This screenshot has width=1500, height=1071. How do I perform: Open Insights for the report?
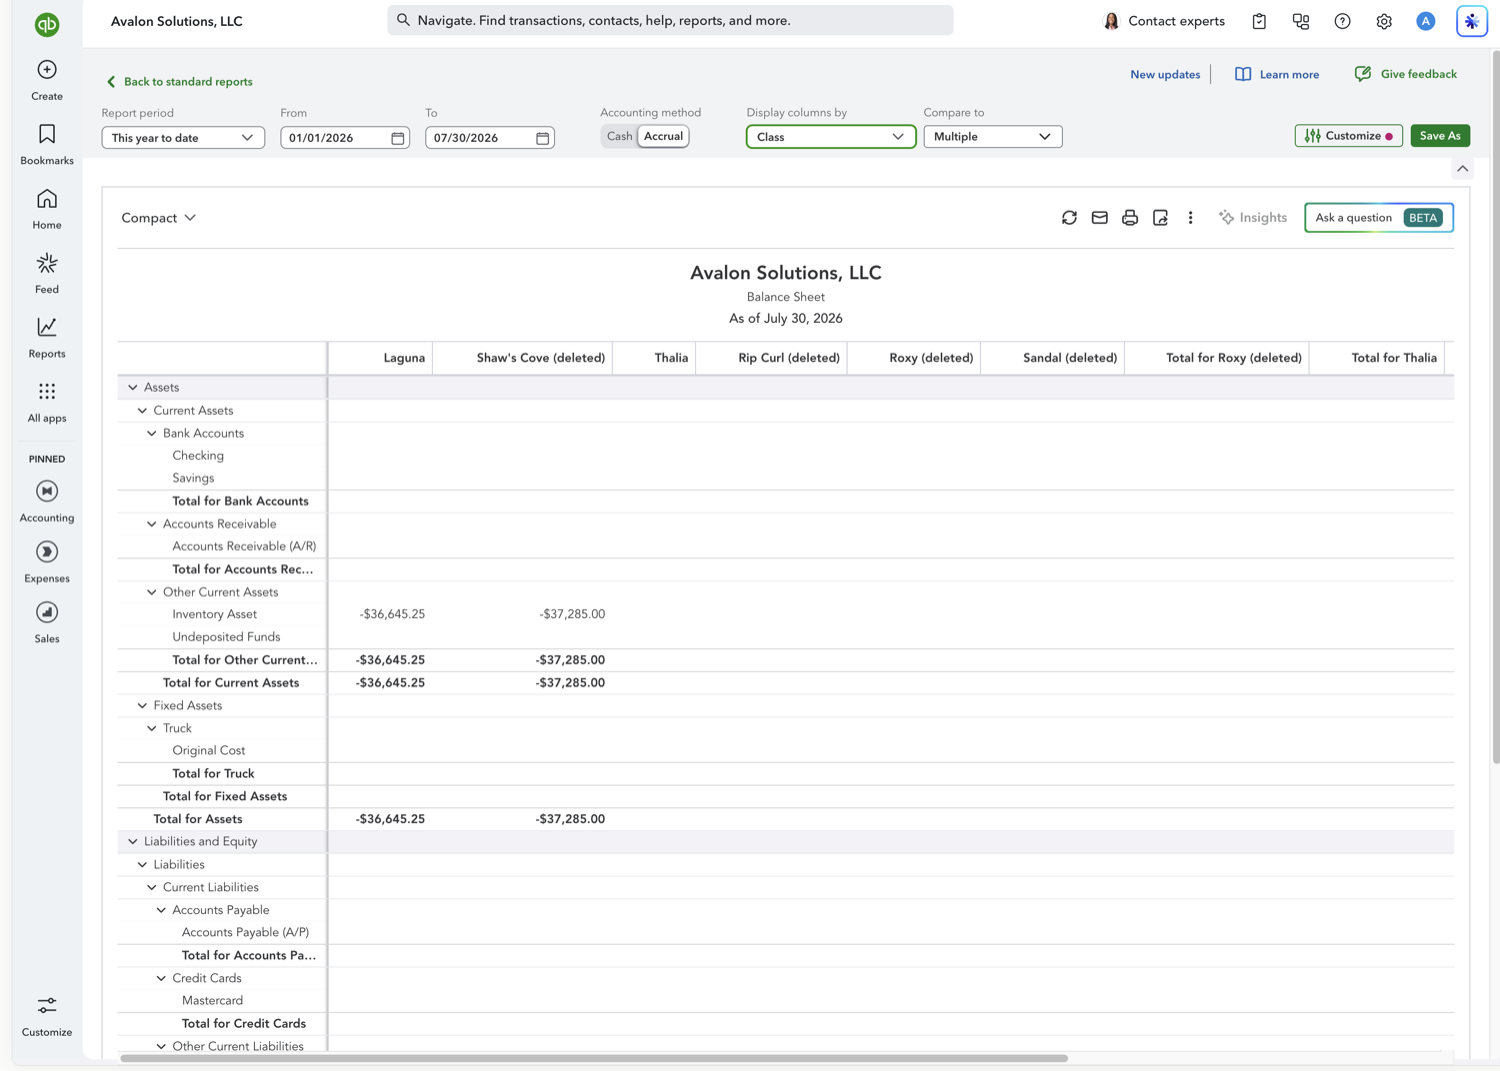(1252, 217)
